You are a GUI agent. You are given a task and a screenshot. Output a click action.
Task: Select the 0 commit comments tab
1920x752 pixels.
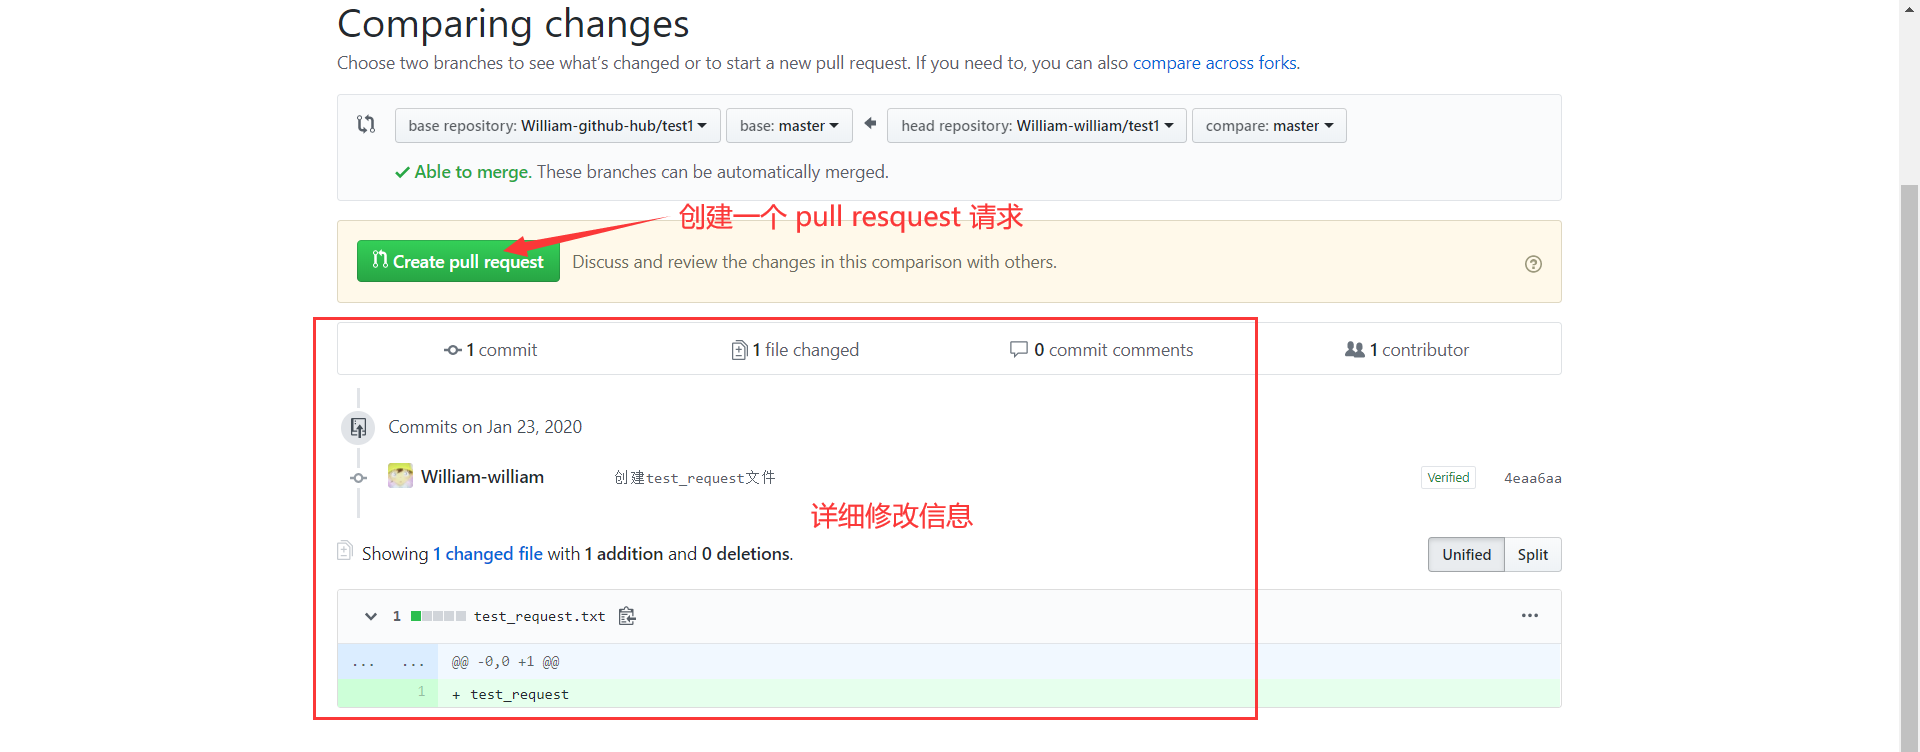pos(1101,350)
